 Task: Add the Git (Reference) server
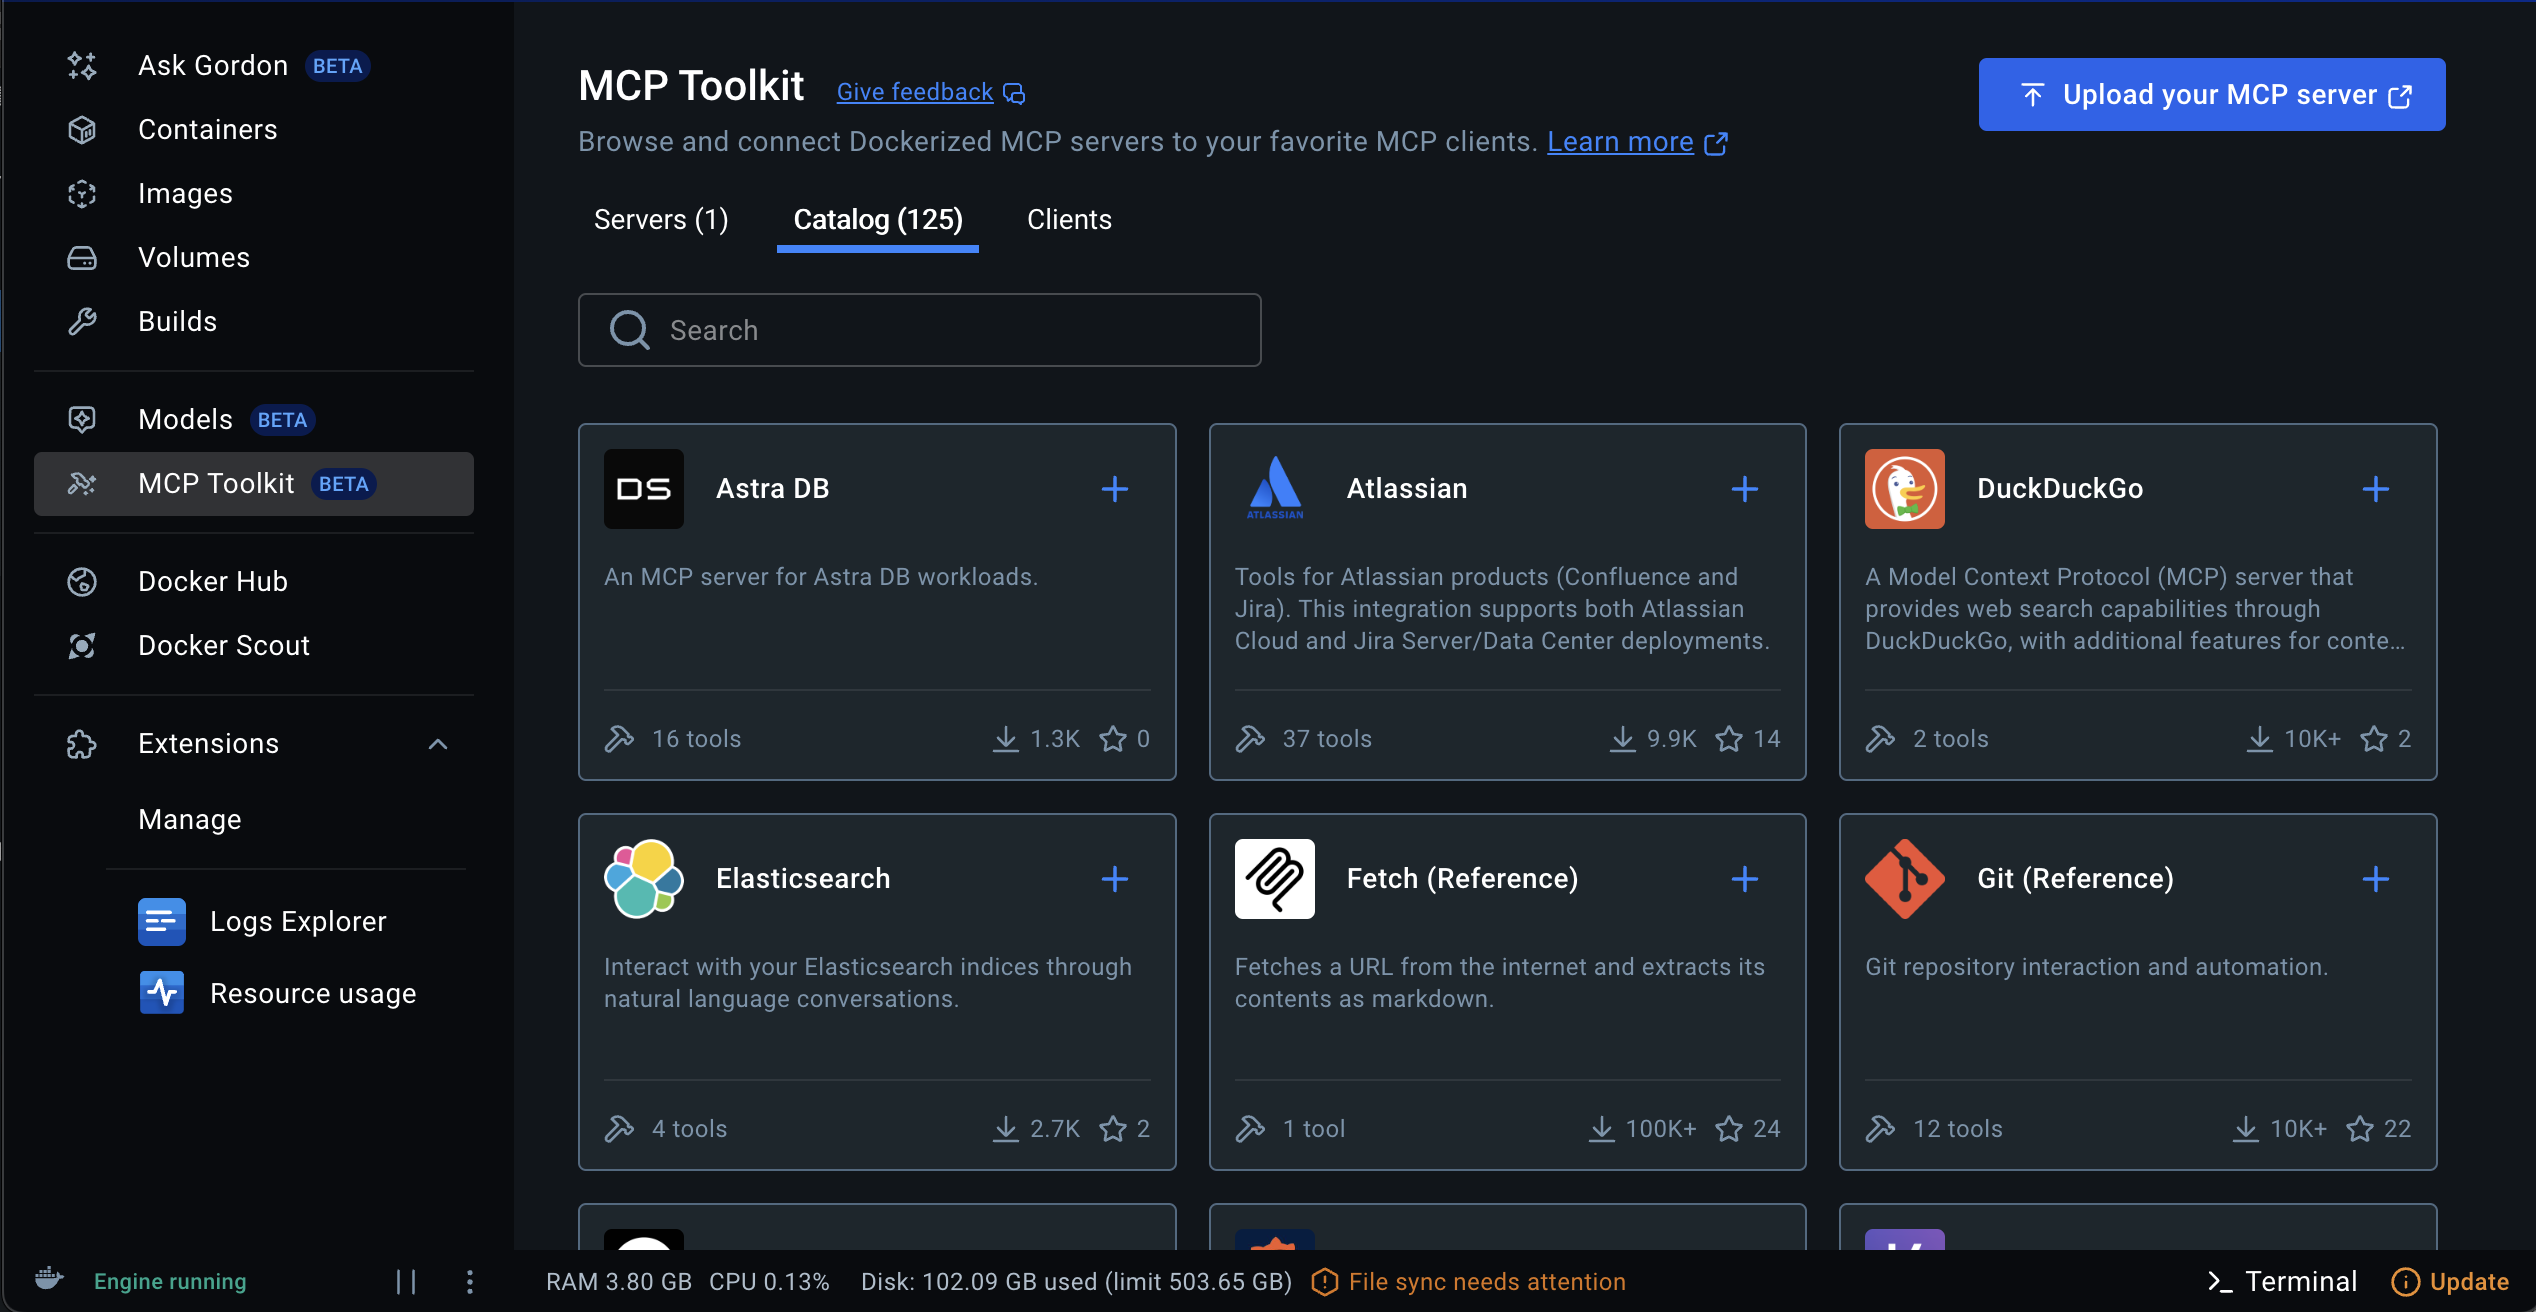2376,879
